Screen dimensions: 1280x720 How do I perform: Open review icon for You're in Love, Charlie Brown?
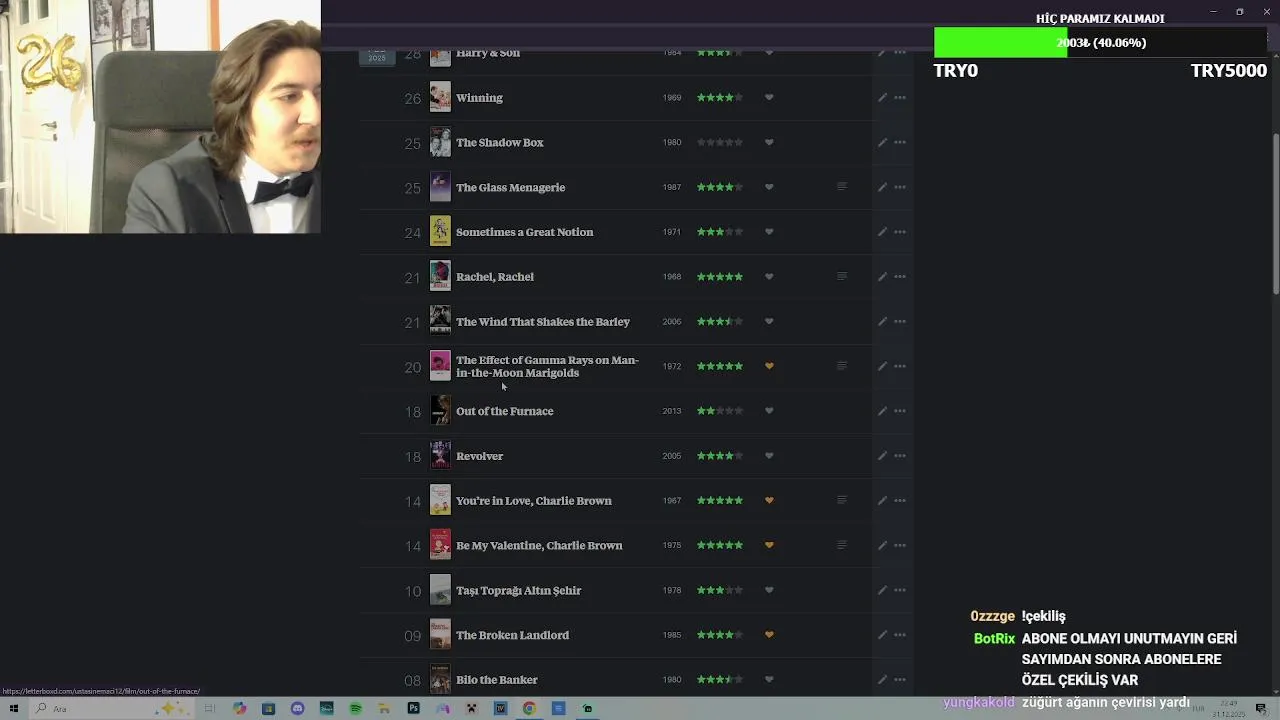(841, 500)
